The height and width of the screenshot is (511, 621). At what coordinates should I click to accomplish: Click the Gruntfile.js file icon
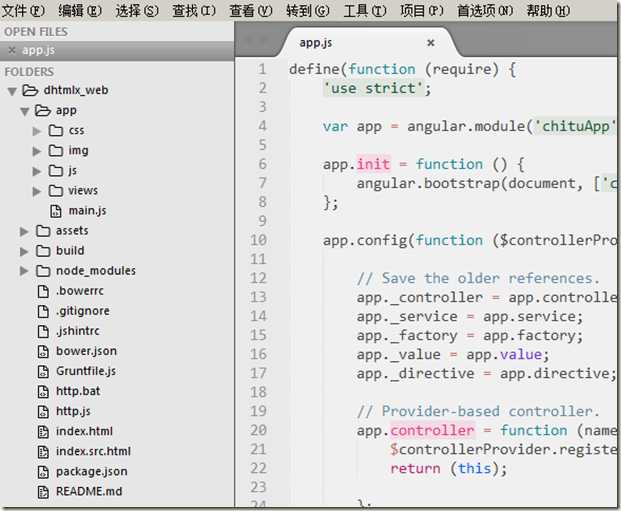43,372
